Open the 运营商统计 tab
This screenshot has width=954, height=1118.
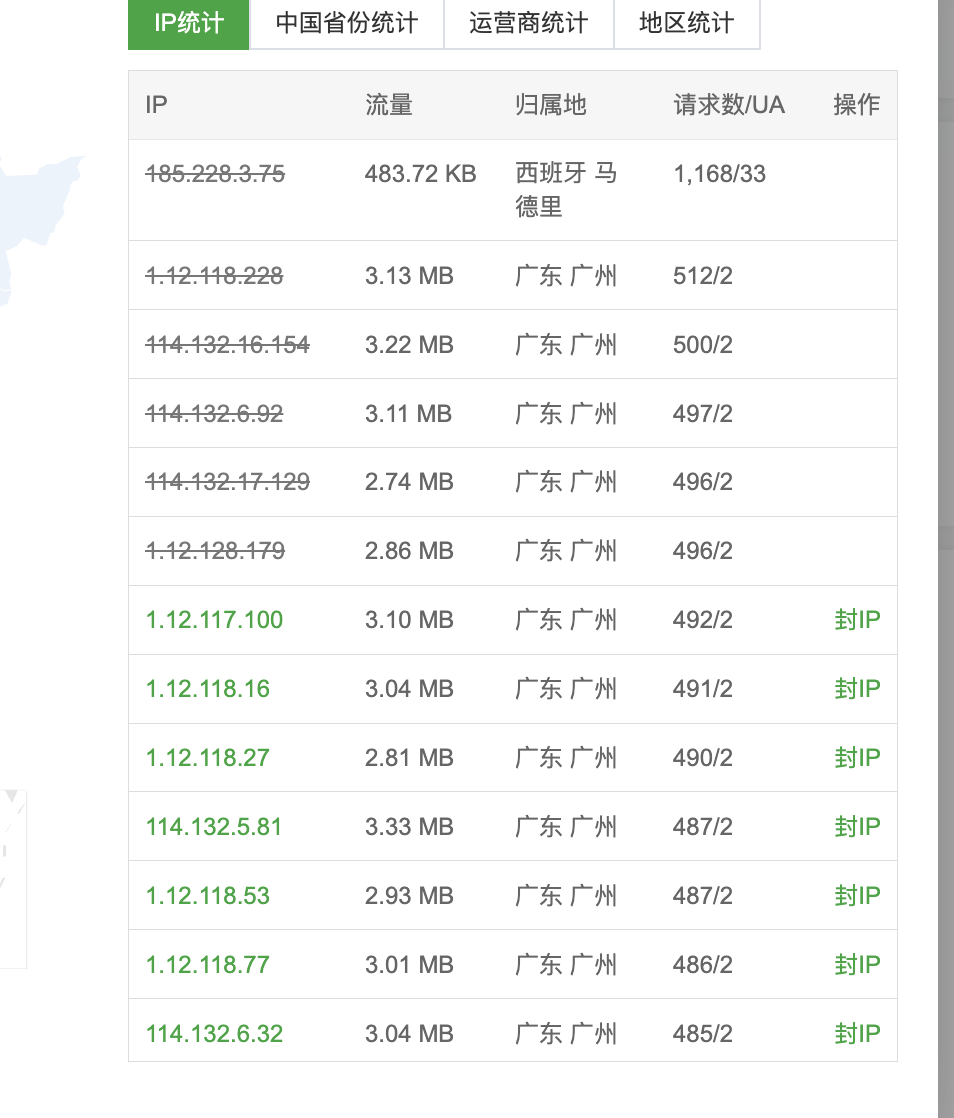pos(528,24)
